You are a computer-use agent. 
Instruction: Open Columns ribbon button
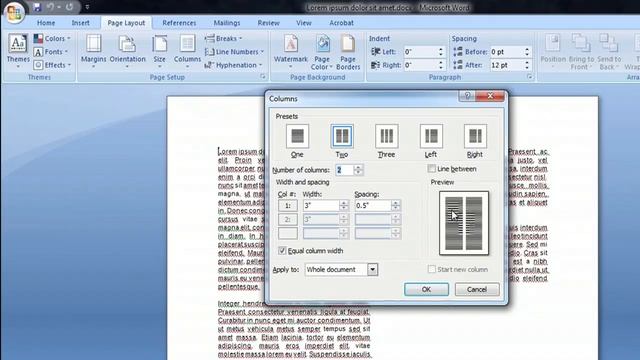(187, 51)
